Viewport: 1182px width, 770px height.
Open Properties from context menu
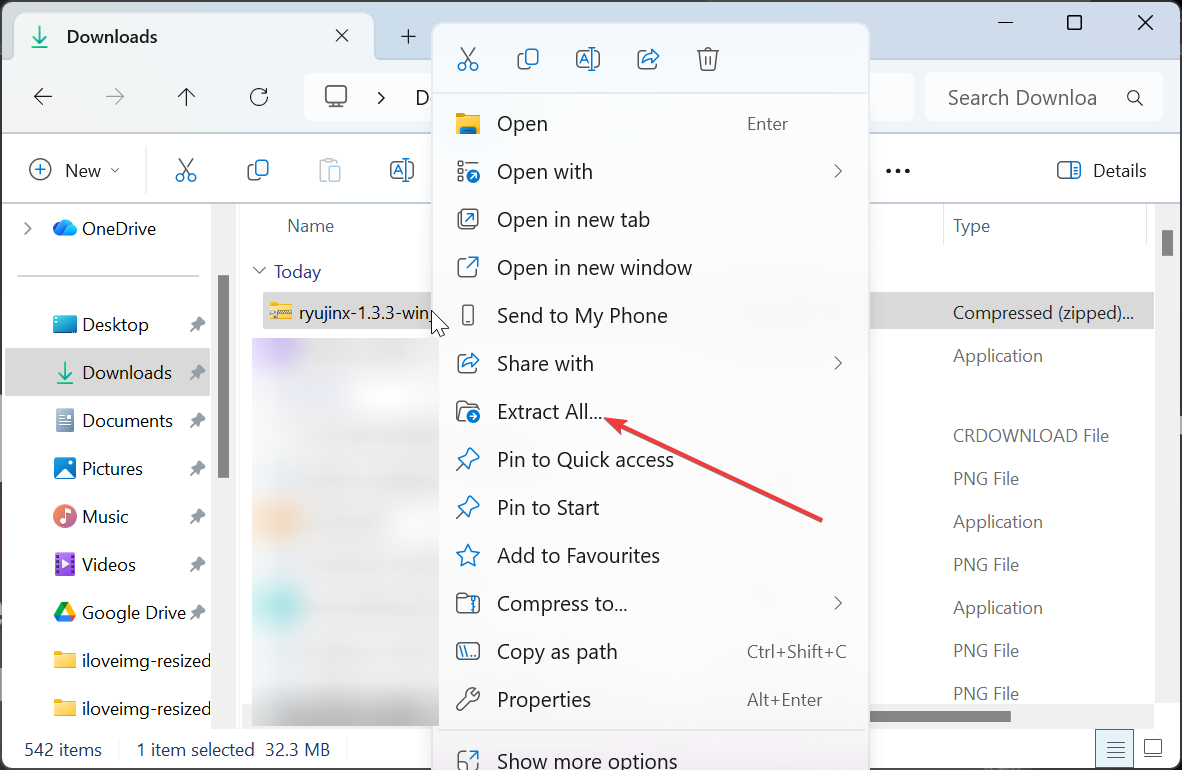653,700
